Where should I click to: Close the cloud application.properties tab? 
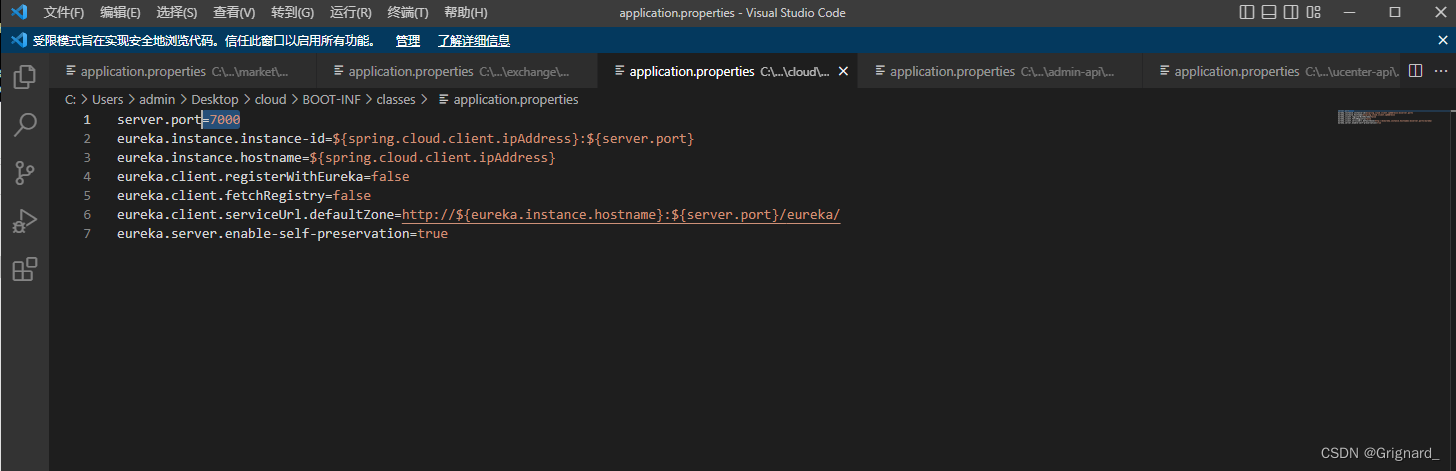tap(843, 71)
